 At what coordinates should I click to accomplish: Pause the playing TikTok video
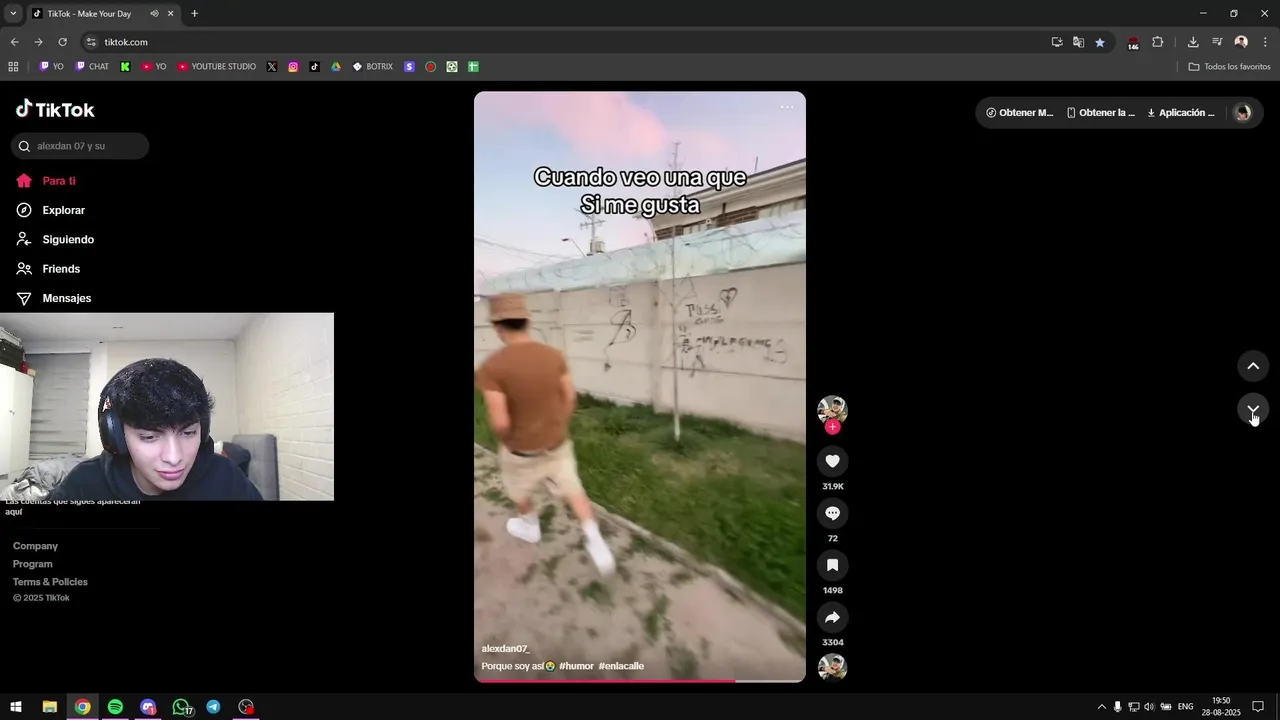click(x=640, y=387)
